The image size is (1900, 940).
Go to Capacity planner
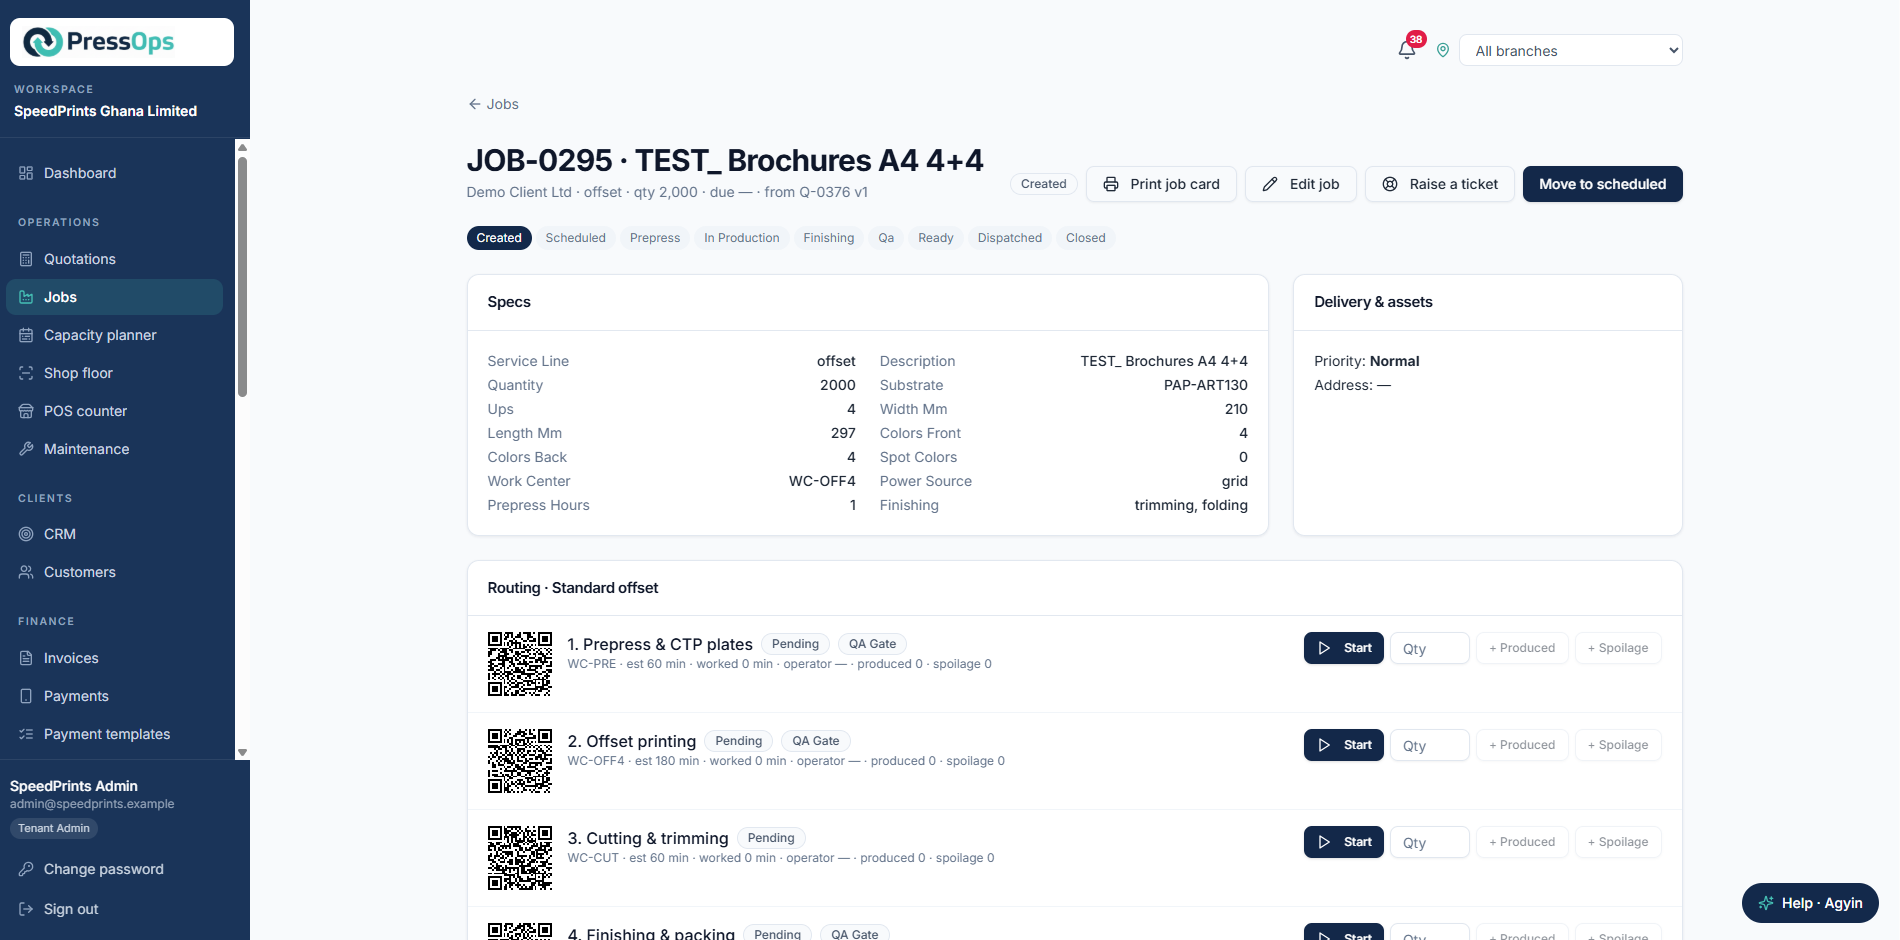pyautogui.click(x=114, y=335)
